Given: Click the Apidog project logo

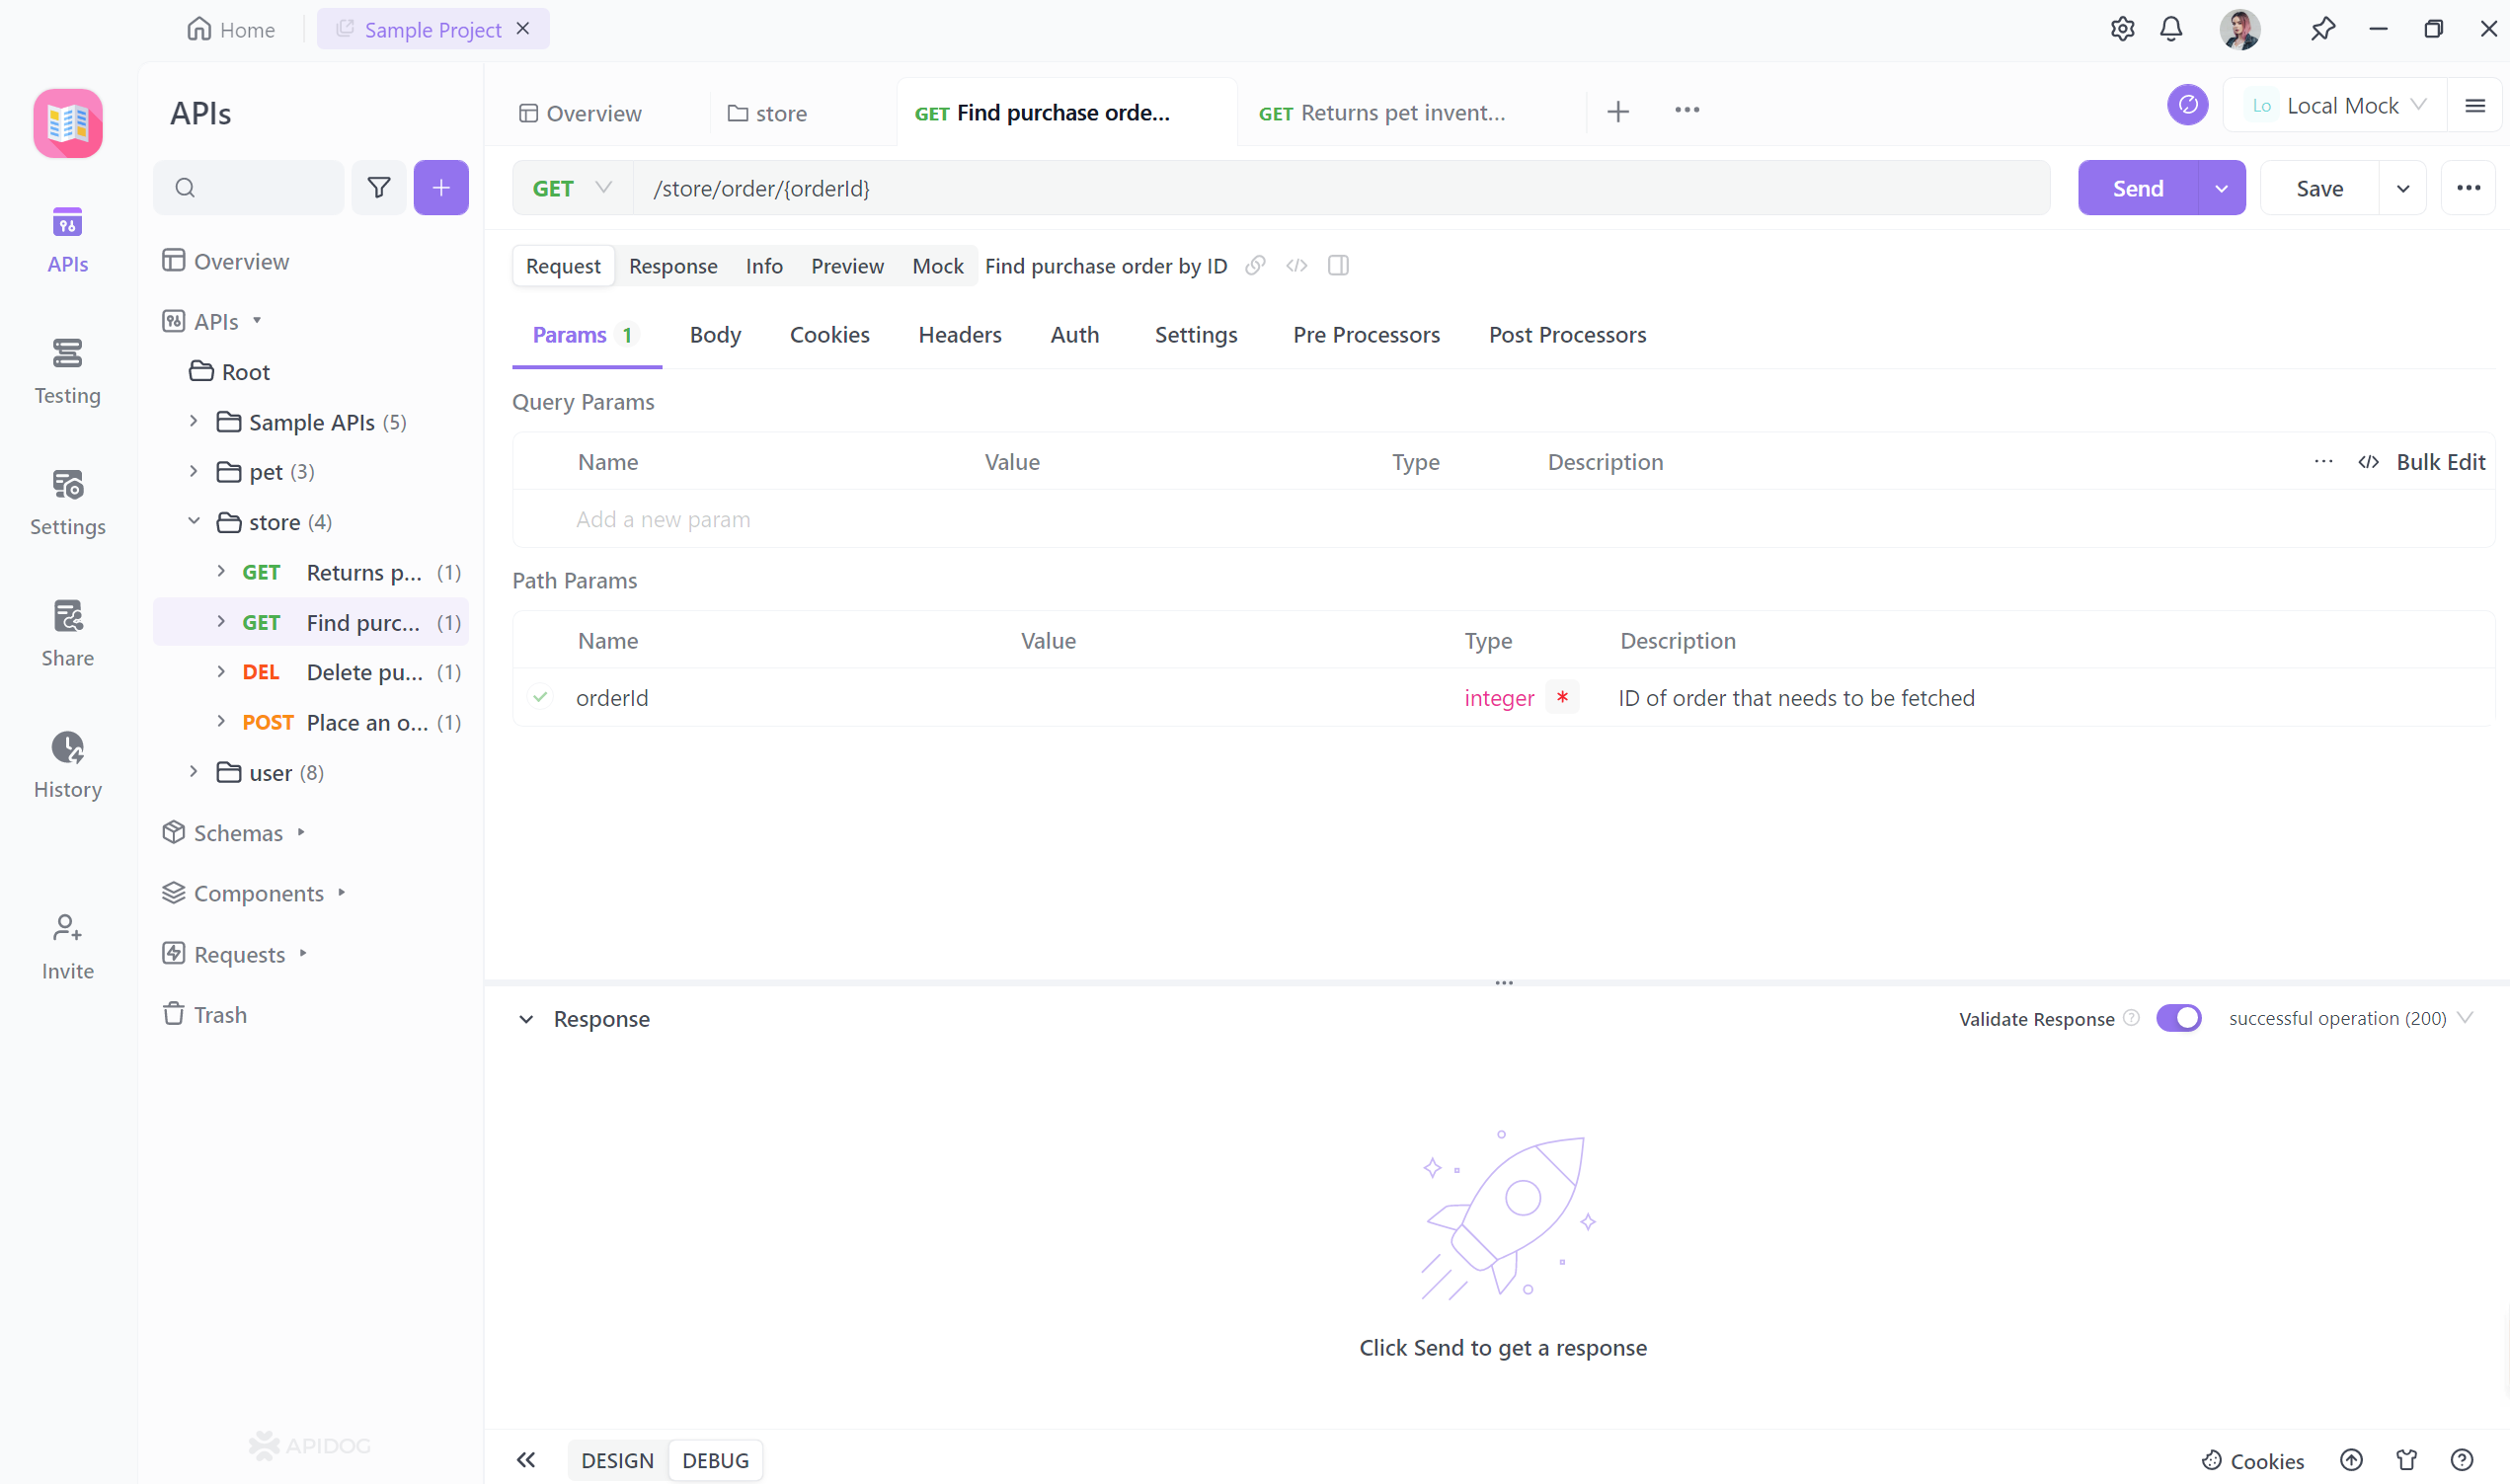Looking at the screenshot, I should pos(67,123).
